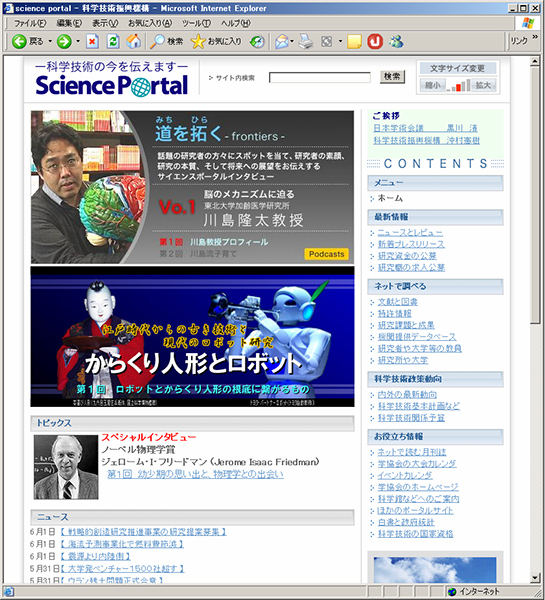Go to the Home page icon
Screen dimensions: 545x600
click(134, 41)
